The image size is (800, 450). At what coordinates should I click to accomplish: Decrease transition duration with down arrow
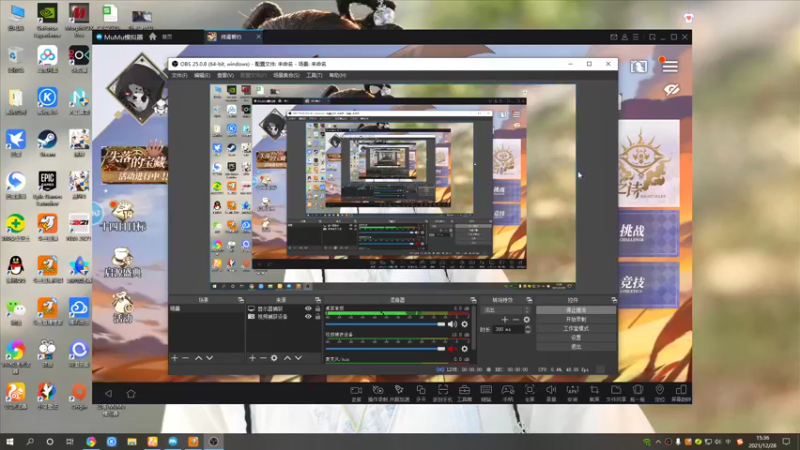point(528,332)
